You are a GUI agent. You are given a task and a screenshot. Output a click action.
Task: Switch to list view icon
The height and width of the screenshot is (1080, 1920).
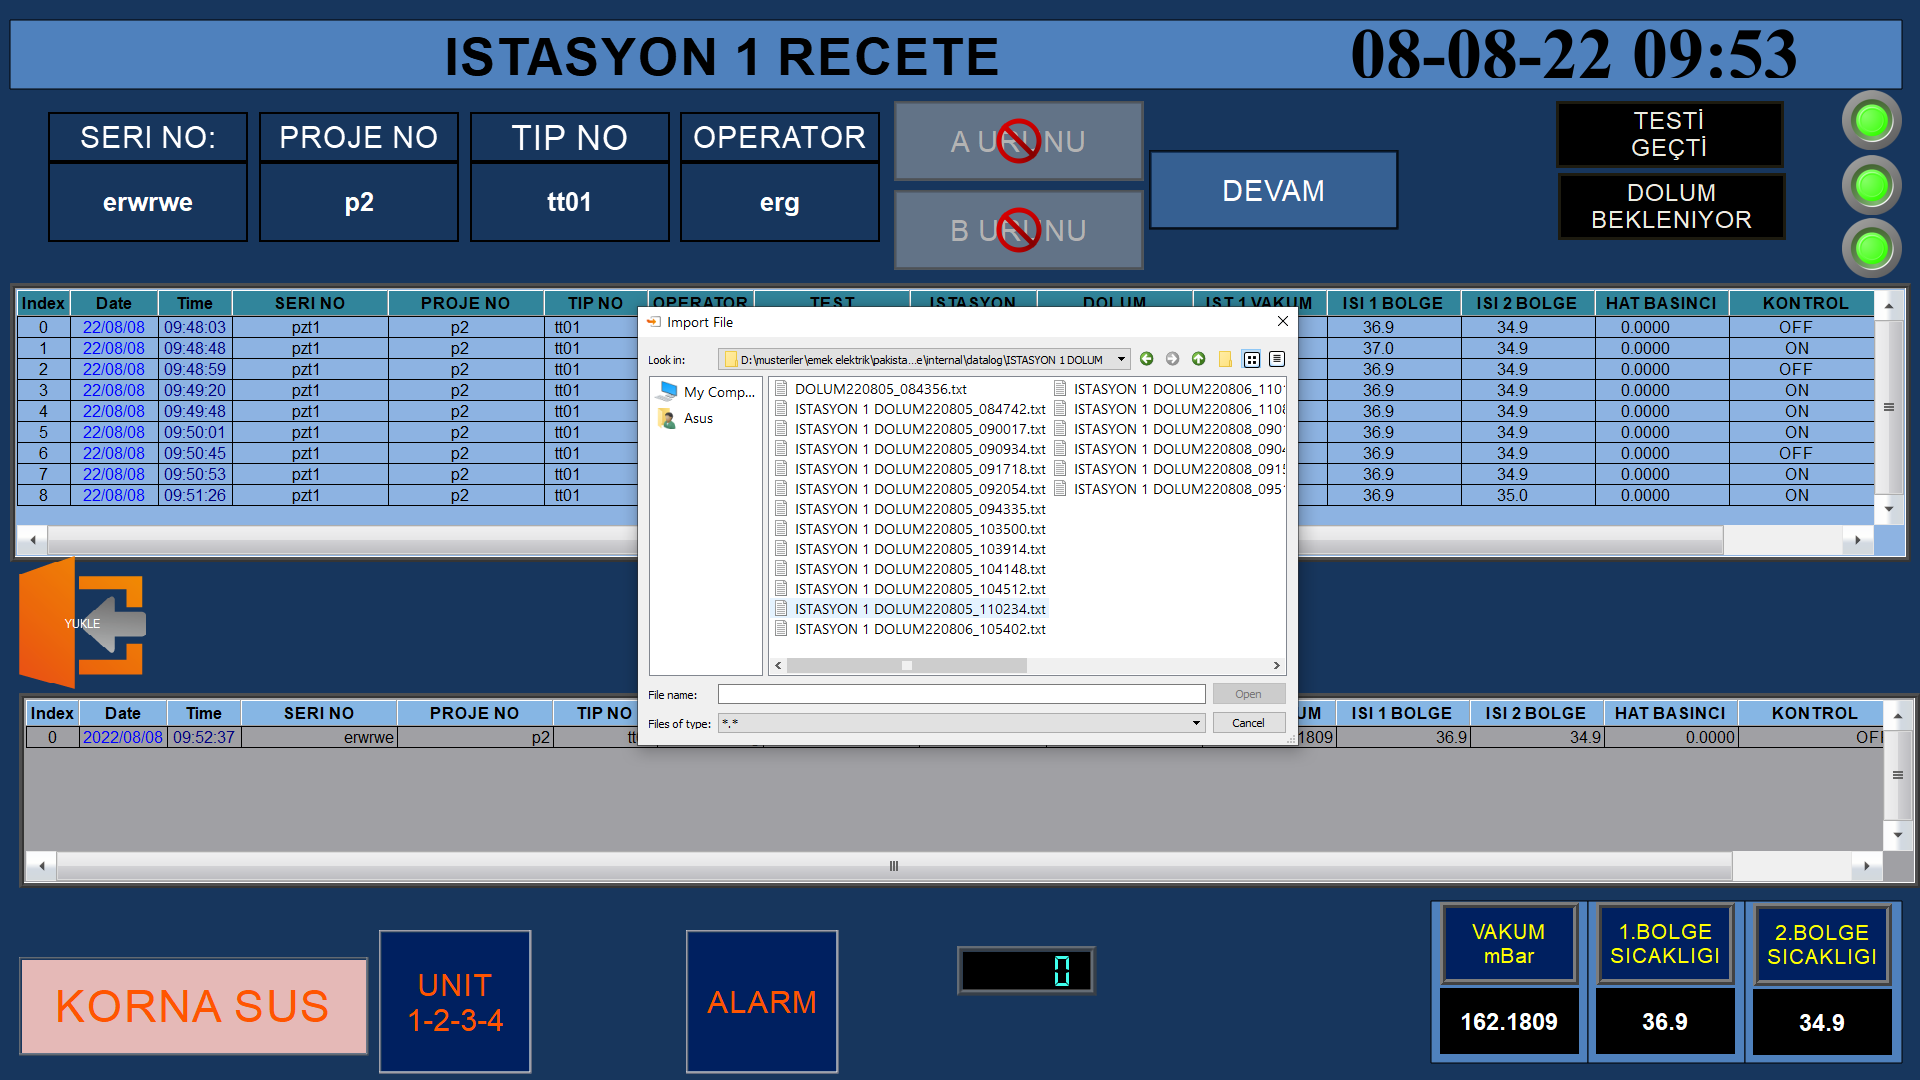click(1251, 359)
